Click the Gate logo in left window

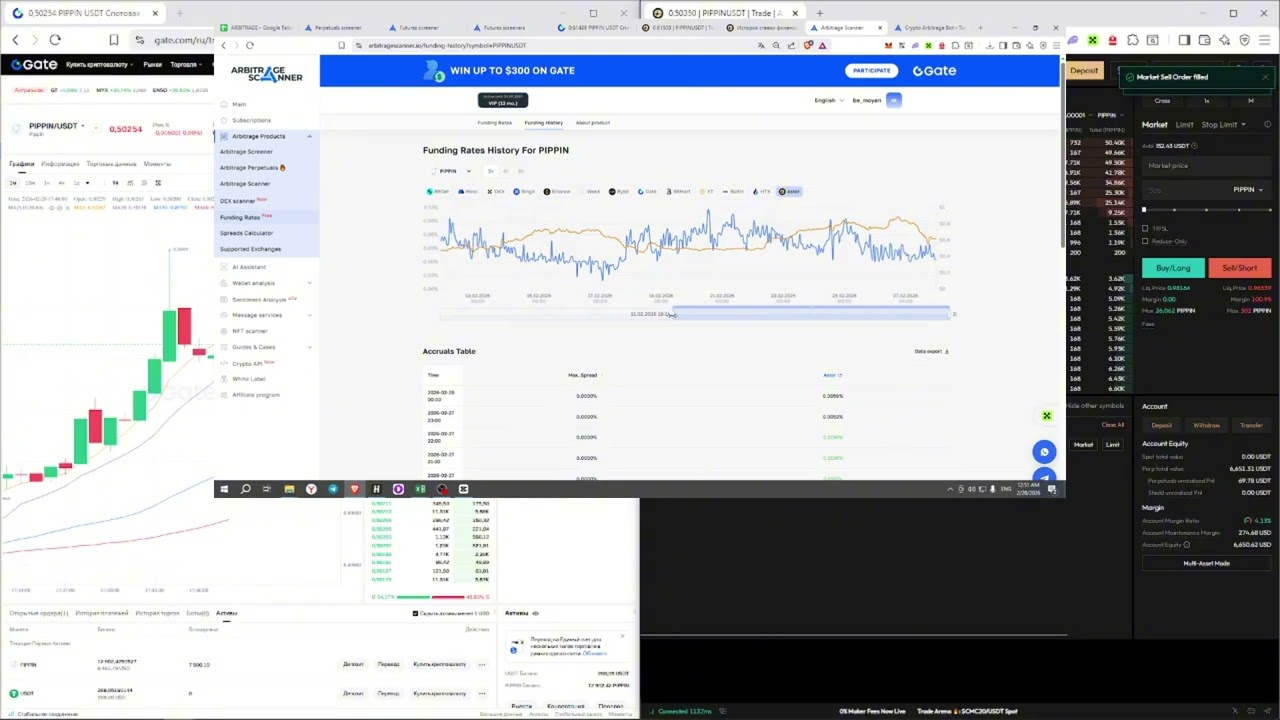coord(34,64)
